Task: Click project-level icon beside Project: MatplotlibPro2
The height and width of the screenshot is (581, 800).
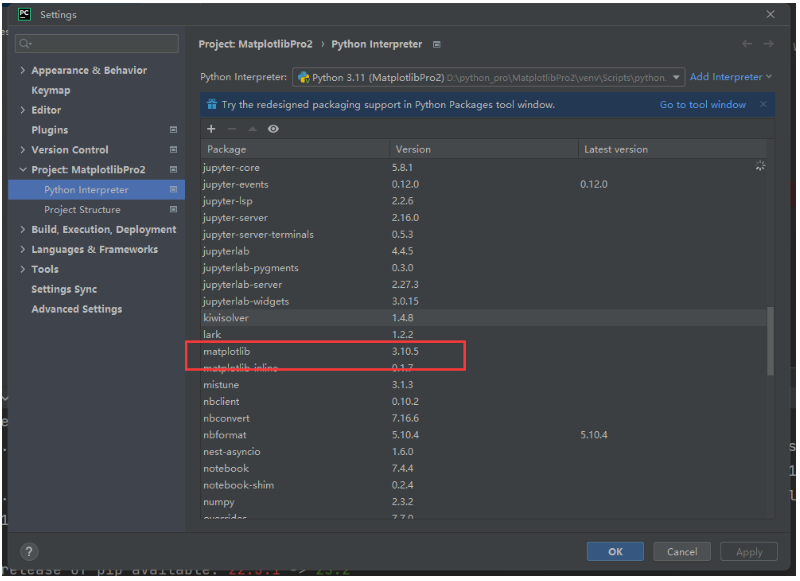Action: click(173, 169)
